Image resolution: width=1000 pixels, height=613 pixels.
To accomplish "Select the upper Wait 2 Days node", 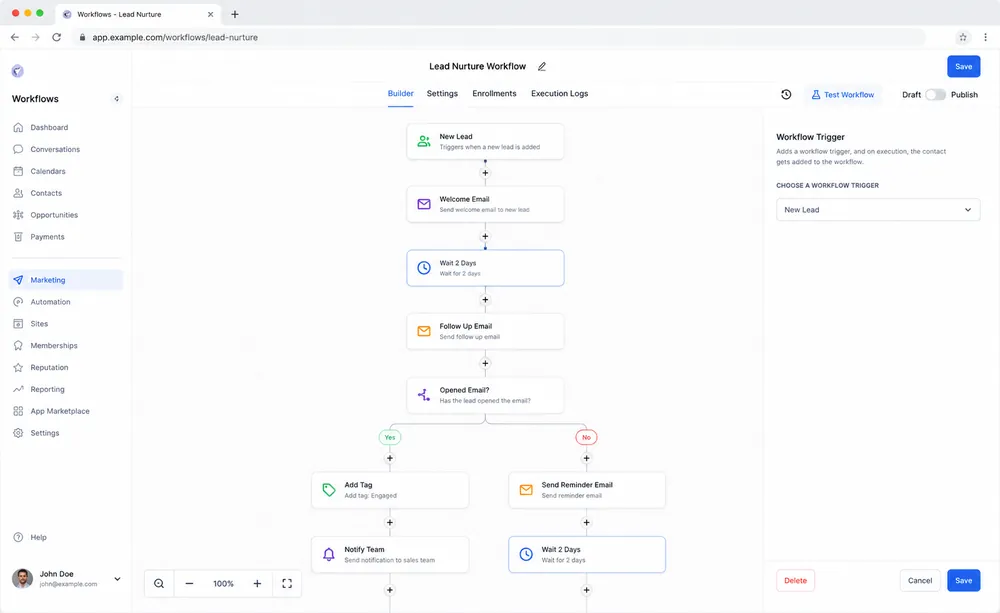I will tap(485, 268).
